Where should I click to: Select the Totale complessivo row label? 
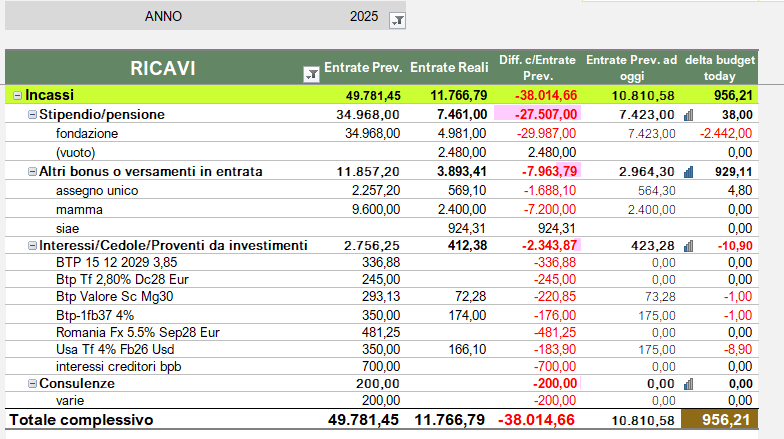click(82, 421)
